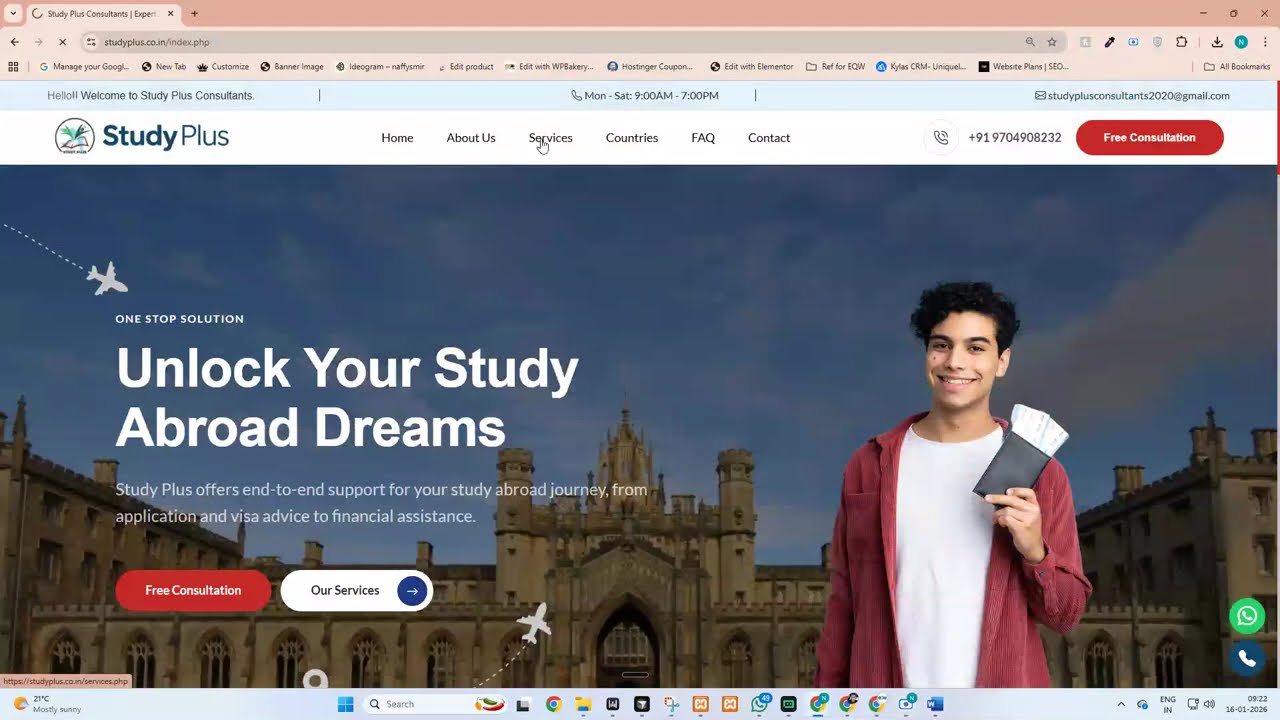This screenshot has height=720, width=1280.
Task: Open the Contact page
Action: pos(769,138)
